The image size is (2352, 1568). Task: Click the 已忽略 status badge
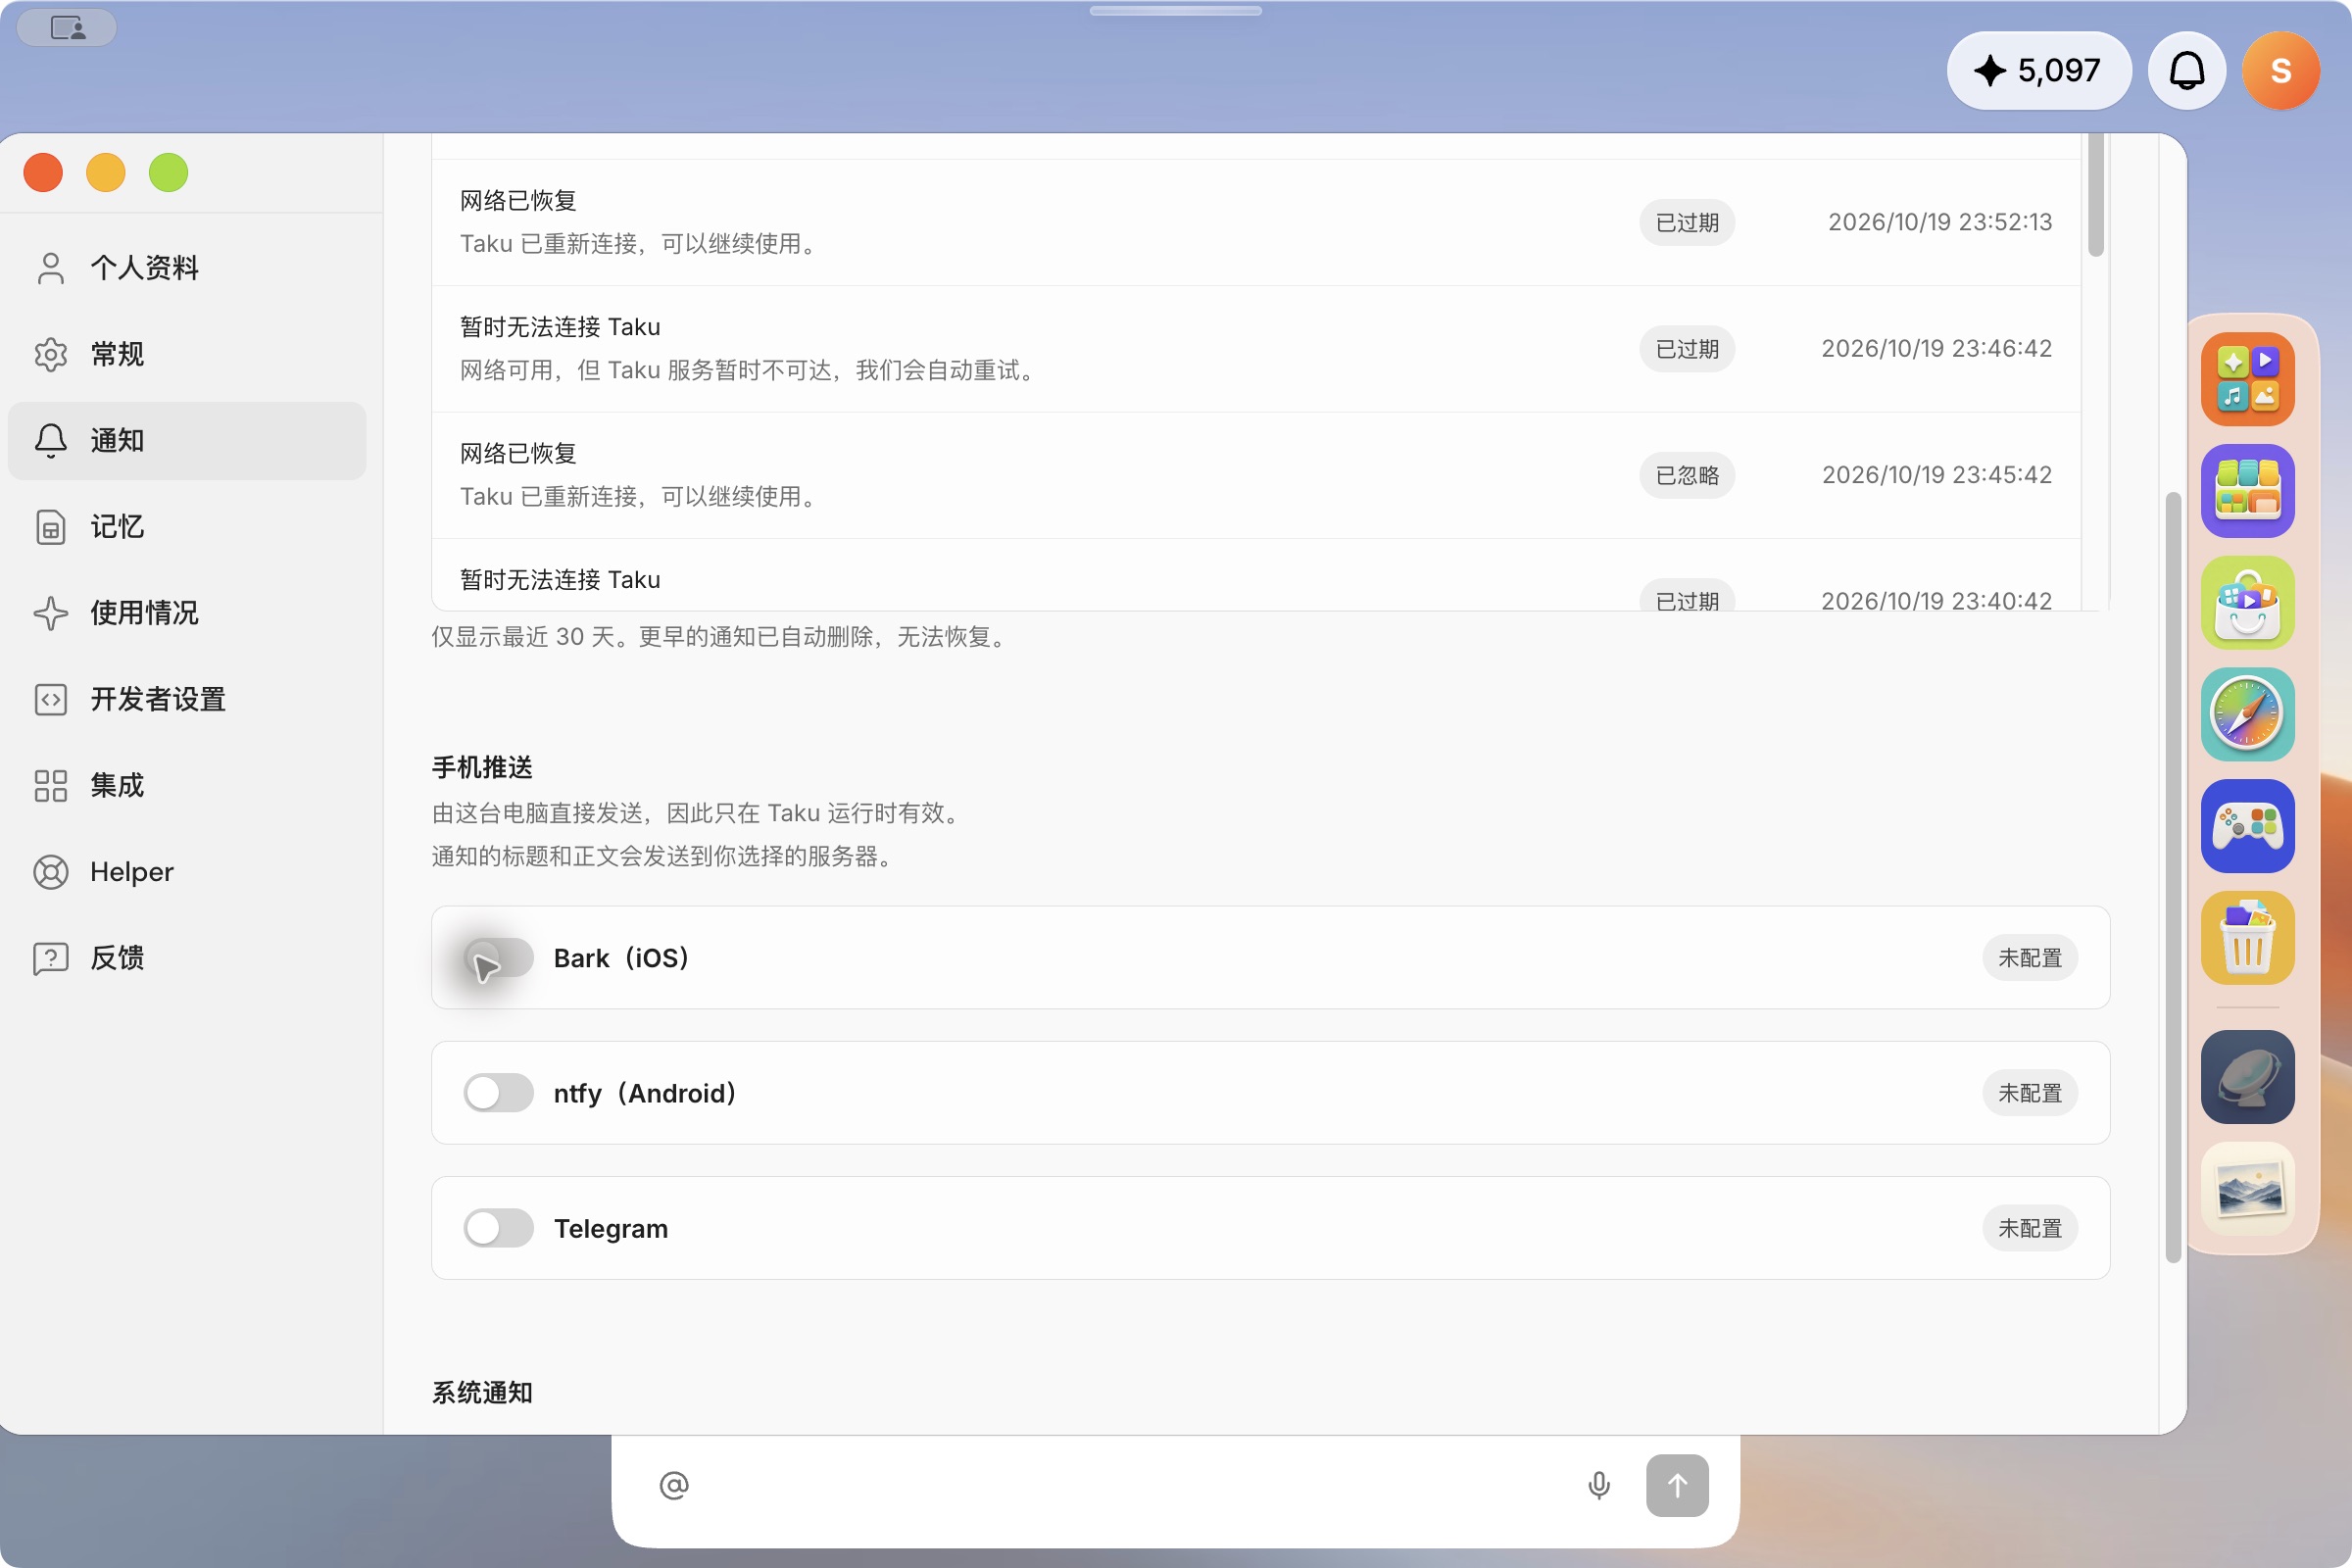(1687, 475)
